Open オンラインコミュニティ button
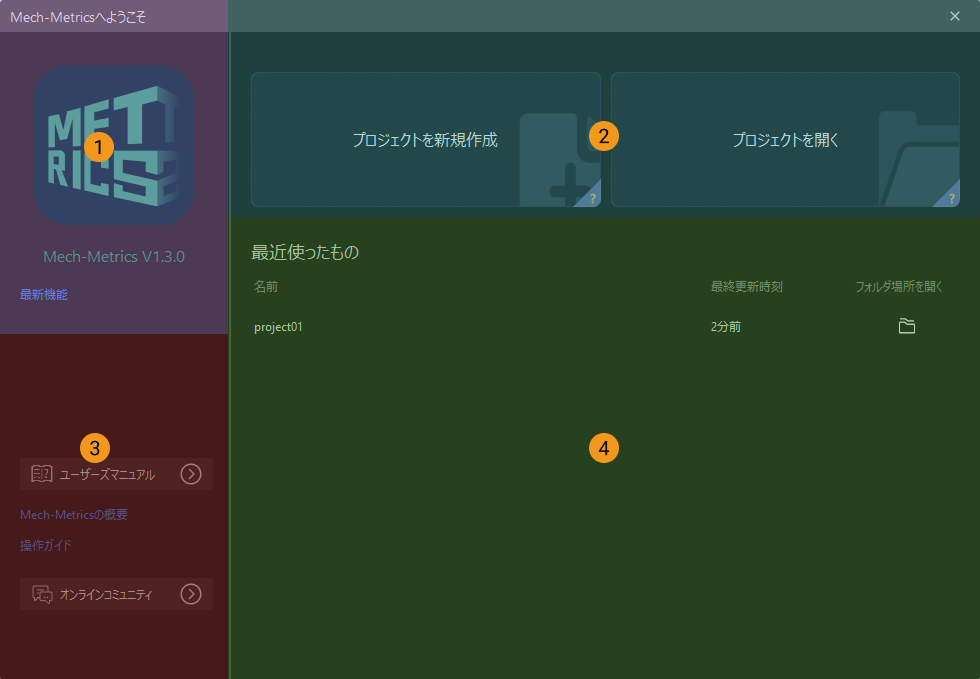 click(116, 594)
